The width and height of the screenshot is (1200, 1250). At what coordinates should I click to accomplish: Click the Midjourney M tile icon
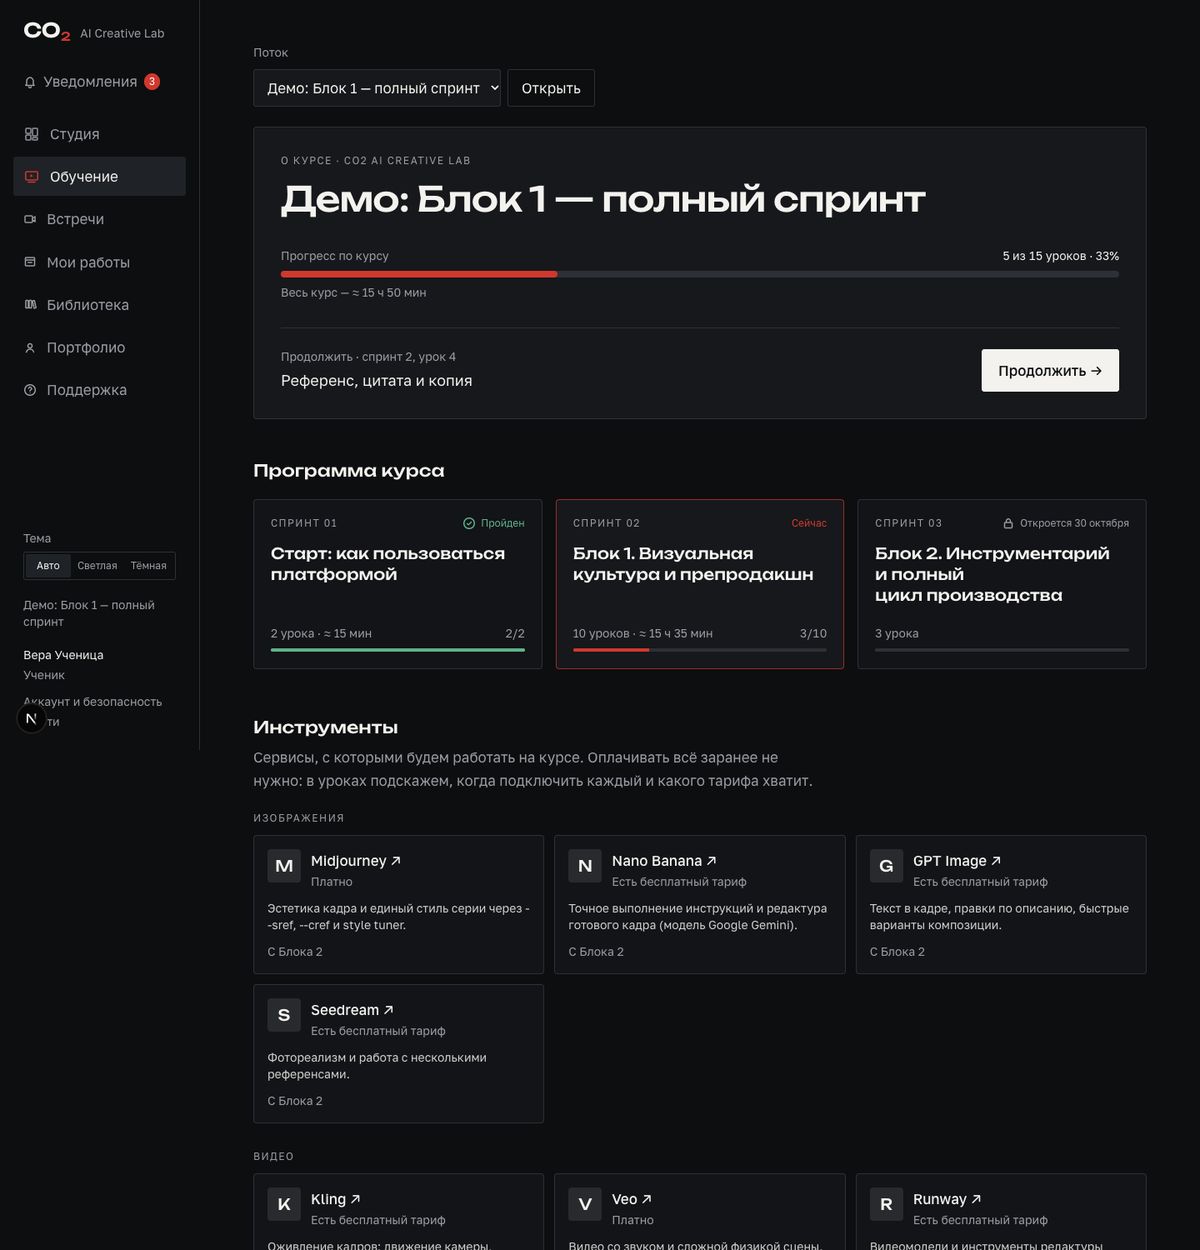[x=284, y=866]
